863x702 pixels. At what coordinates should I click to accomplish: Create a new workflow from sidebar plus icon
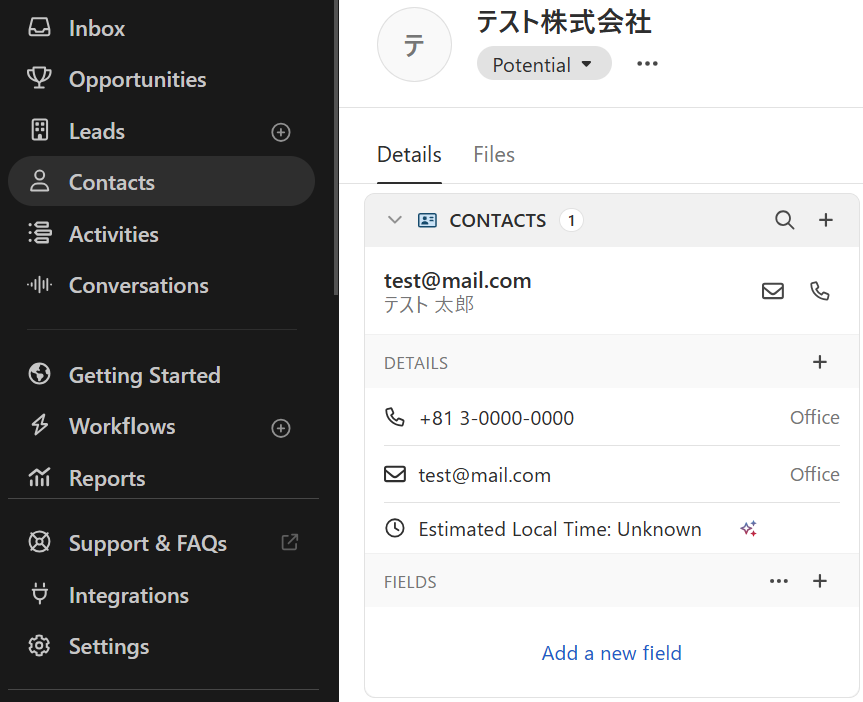coord(281,428)
